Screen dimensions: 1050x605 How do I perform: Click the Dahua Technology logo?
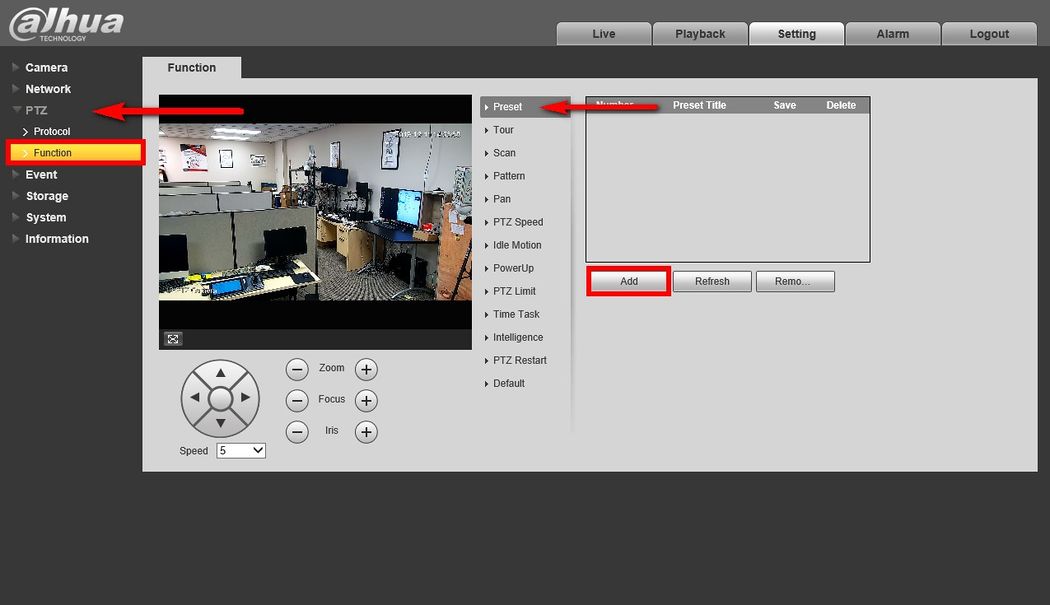click(66, 24)
